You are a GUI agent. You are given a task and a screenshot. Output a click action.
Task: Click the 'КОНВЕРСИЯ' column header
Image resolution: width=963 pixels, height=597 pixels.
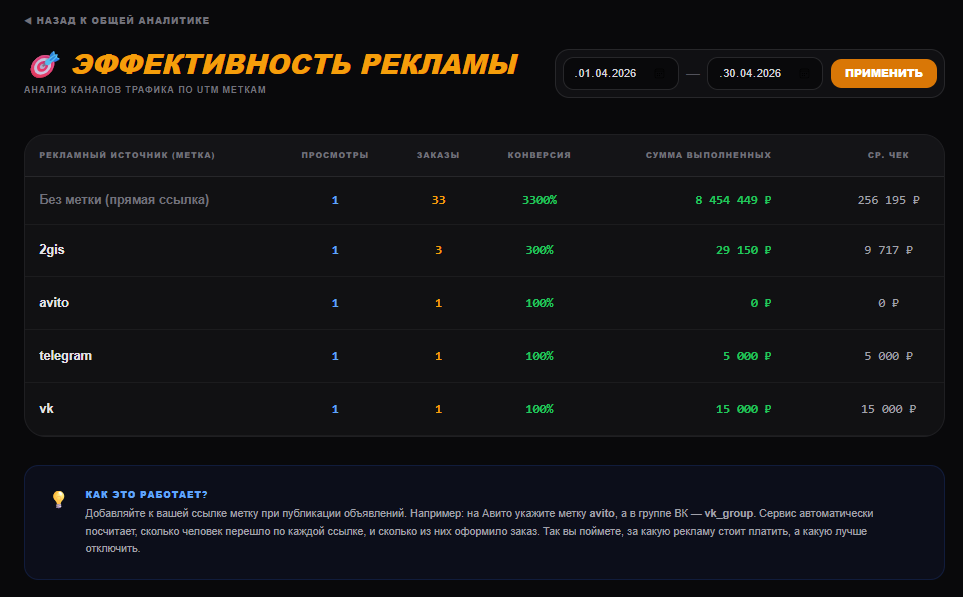tap(537, 155)
